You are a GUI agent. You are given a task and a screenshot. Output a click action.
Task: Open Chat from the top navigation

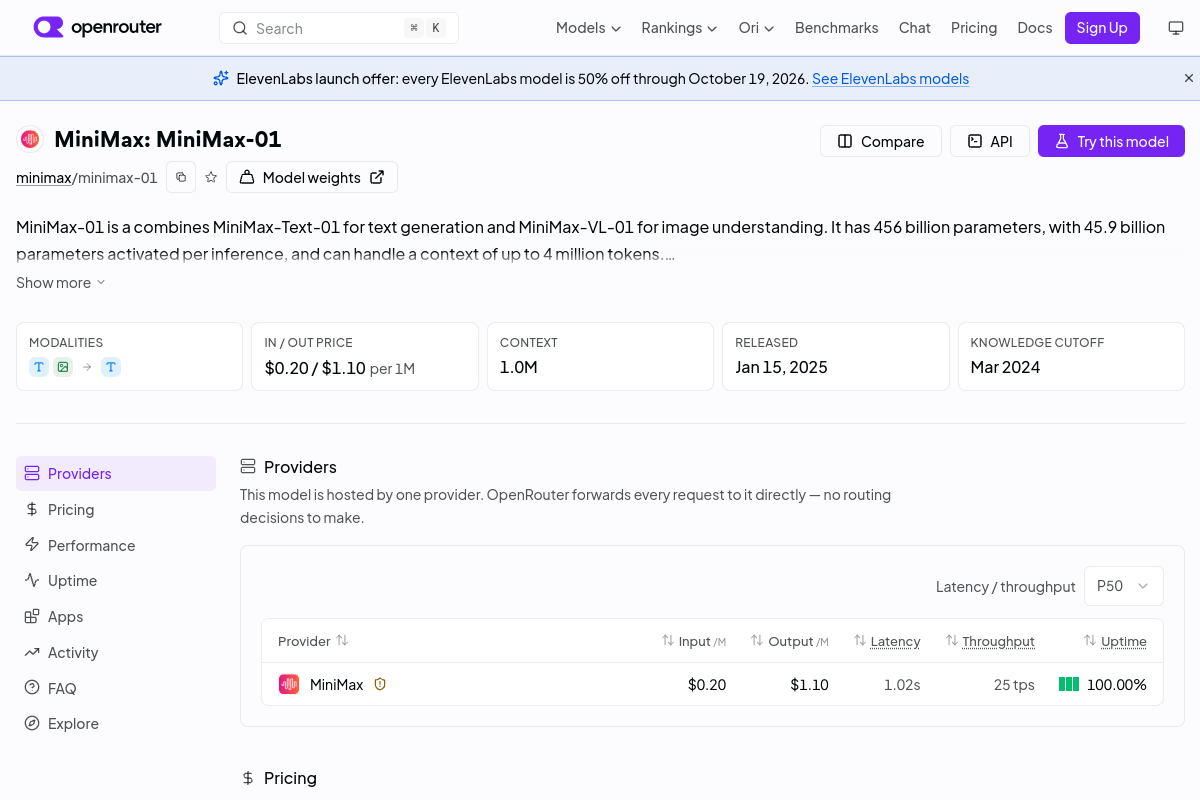[915, 28]
